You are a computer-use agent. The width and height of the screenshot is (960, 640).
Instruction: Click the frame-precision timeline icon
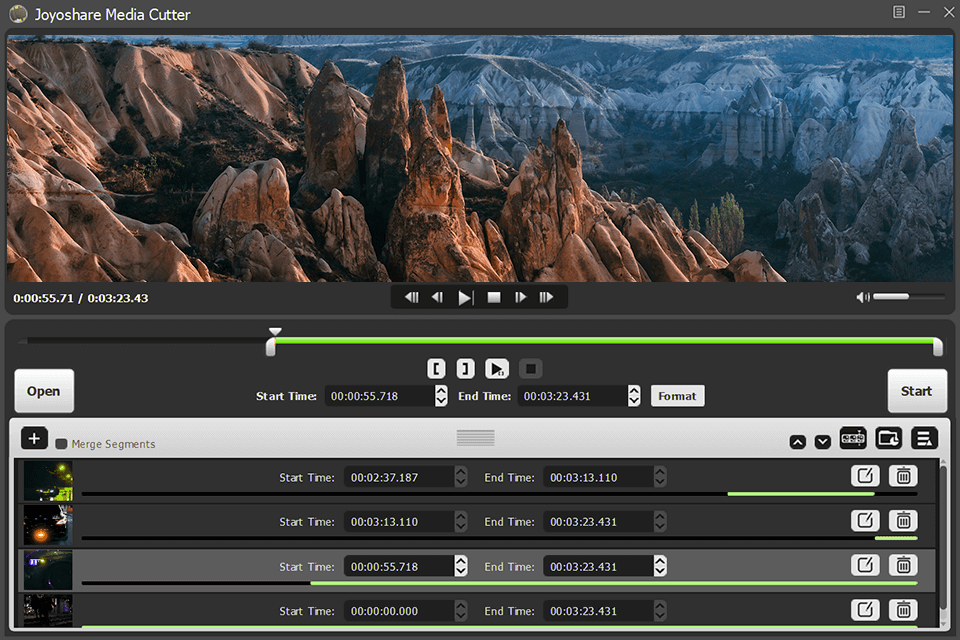coord(853,438)
